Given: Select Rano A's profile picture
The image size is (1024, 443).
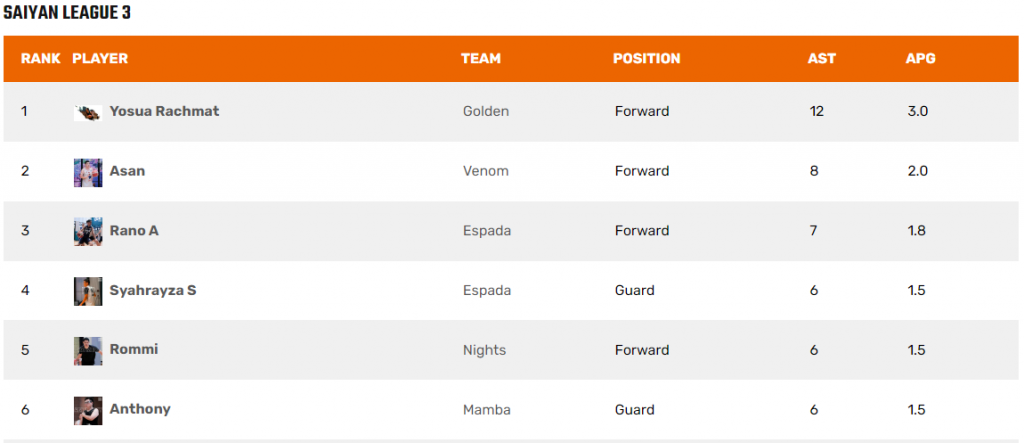Looking at the screenshot, I should coord(88,232).
